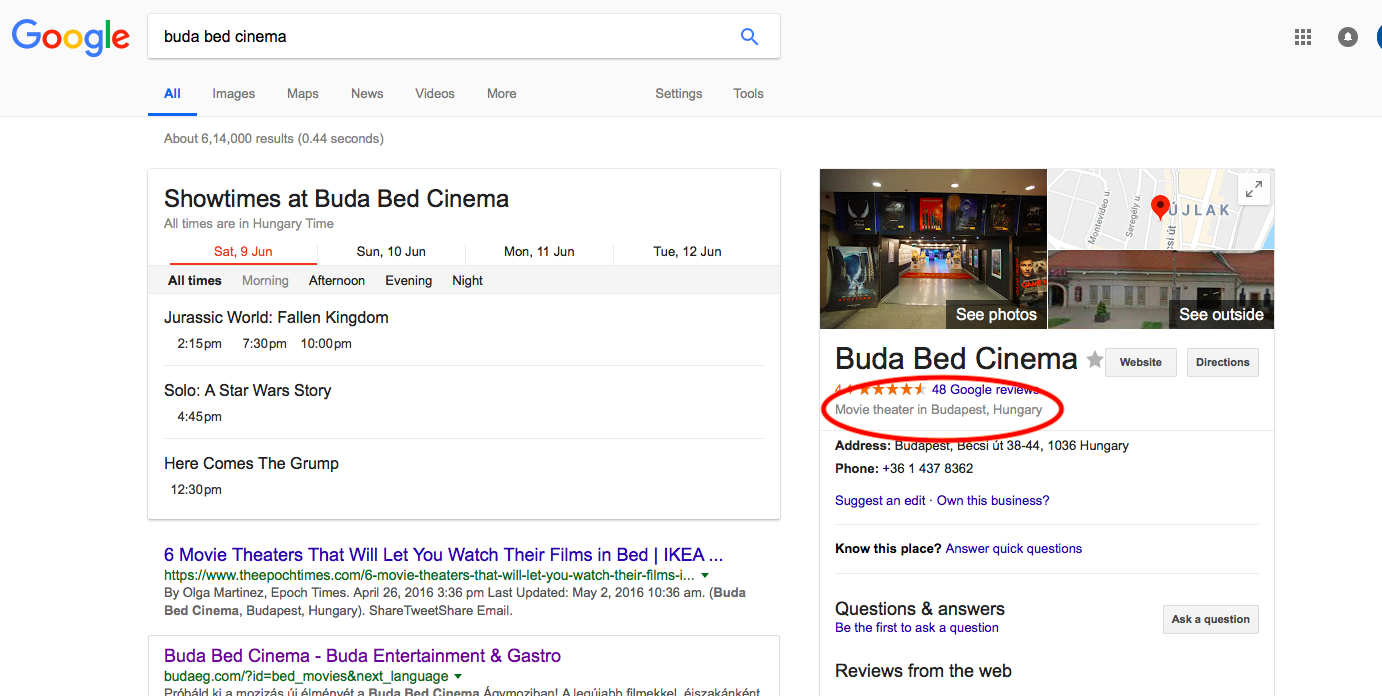
Task: Open the Tools search options
Action: coord(748,93)
